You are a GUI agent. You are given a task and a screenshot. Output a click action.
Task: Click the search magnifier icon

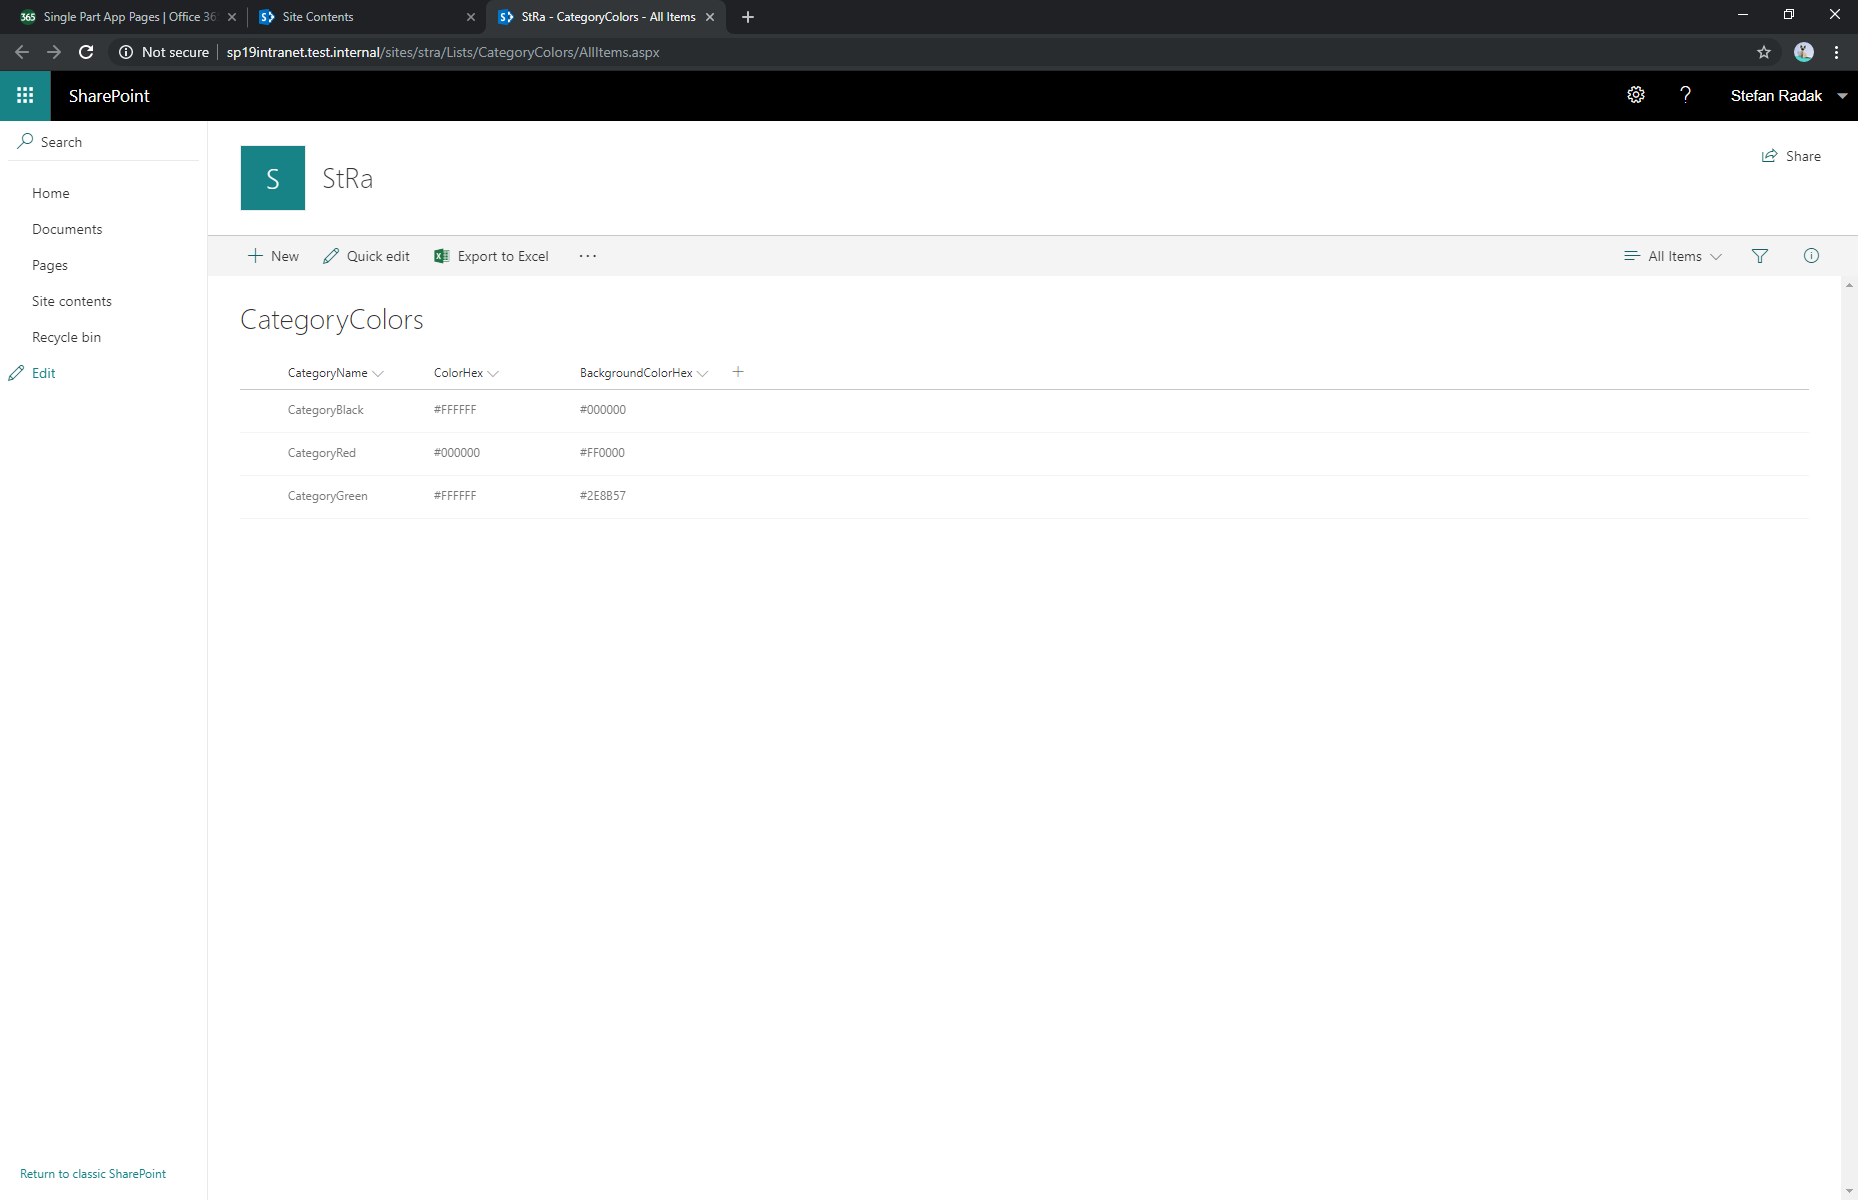click(x=26, y=141)
